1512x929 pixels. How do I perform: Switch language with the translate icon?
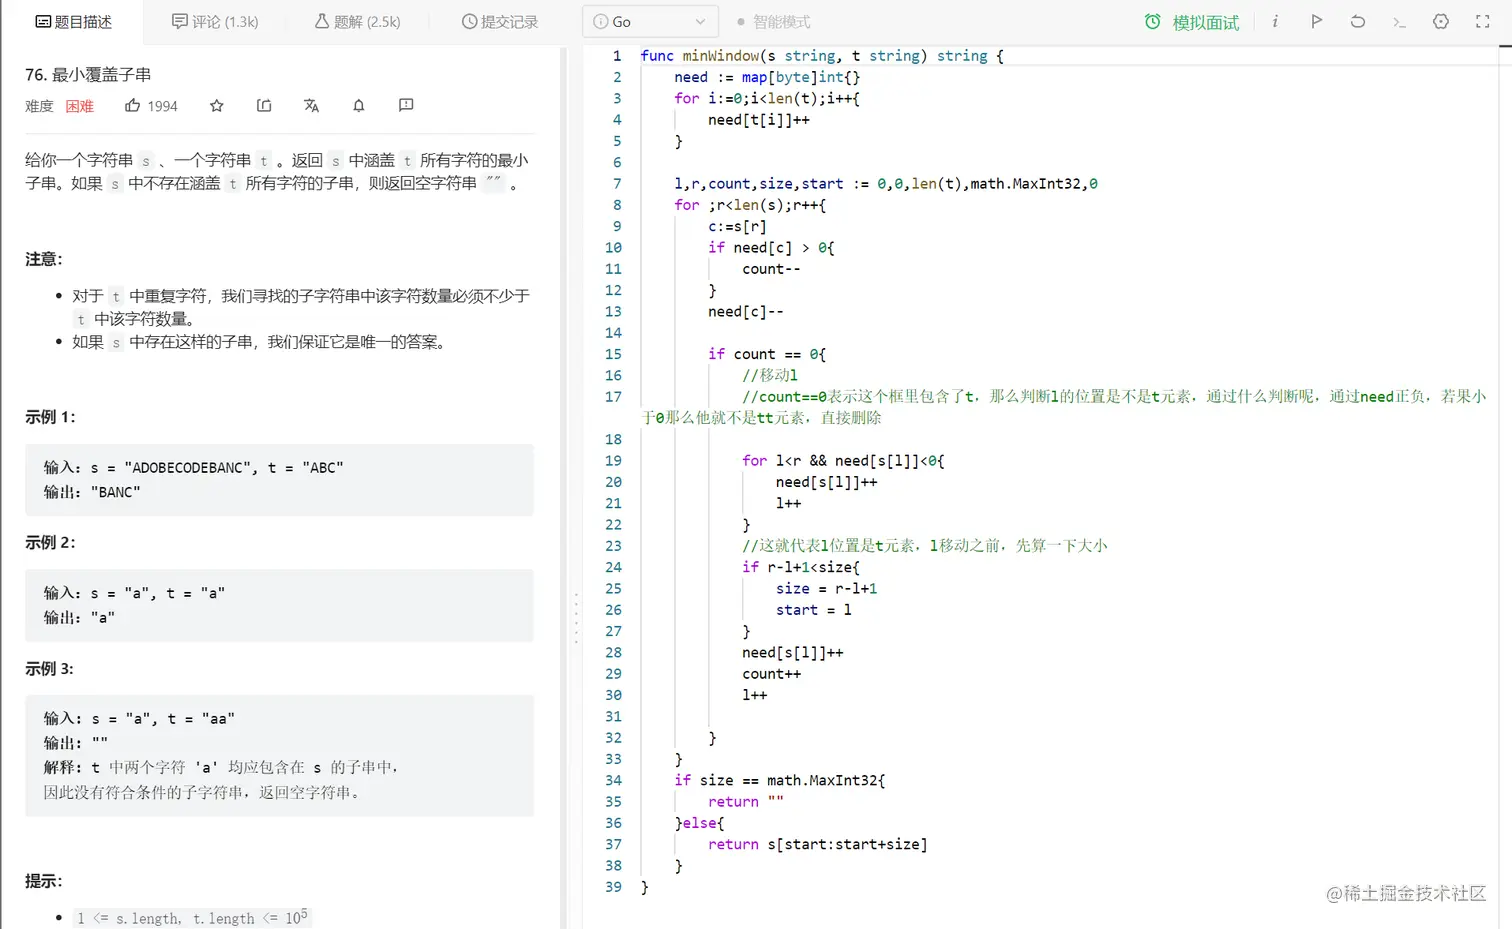coord(312,106)
